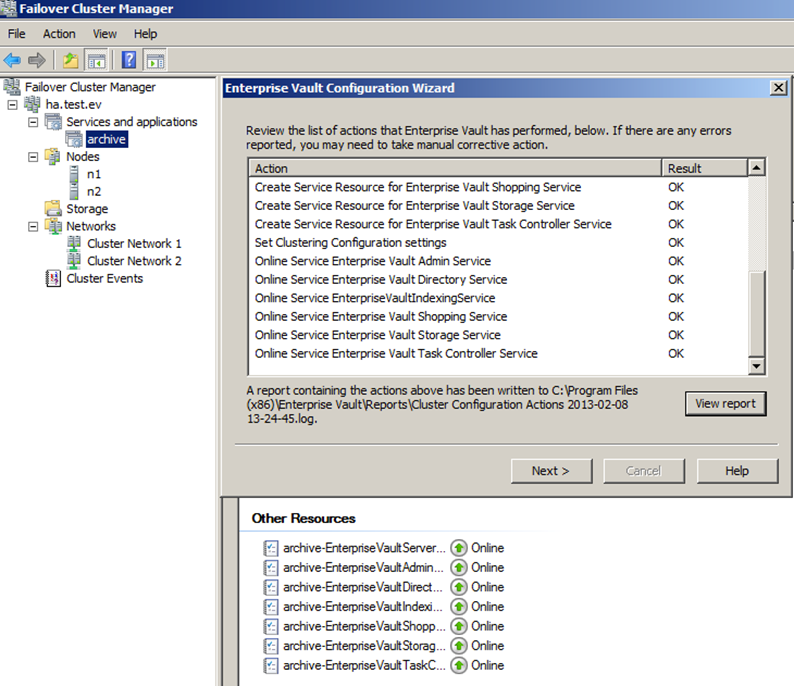Click the action list scrollbar thumb
794x686 pixels.
click(757, 314)
